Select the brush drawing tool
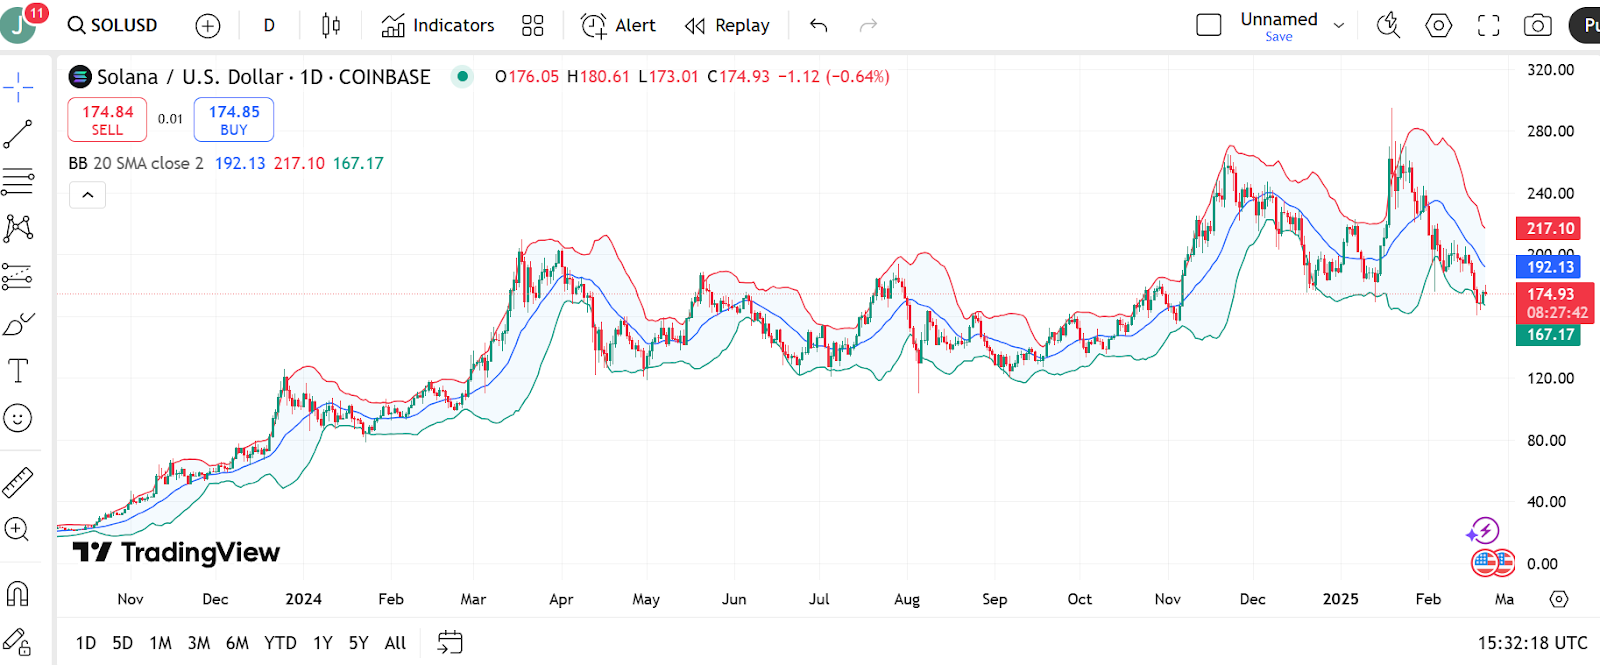 (x=18, y=324)
